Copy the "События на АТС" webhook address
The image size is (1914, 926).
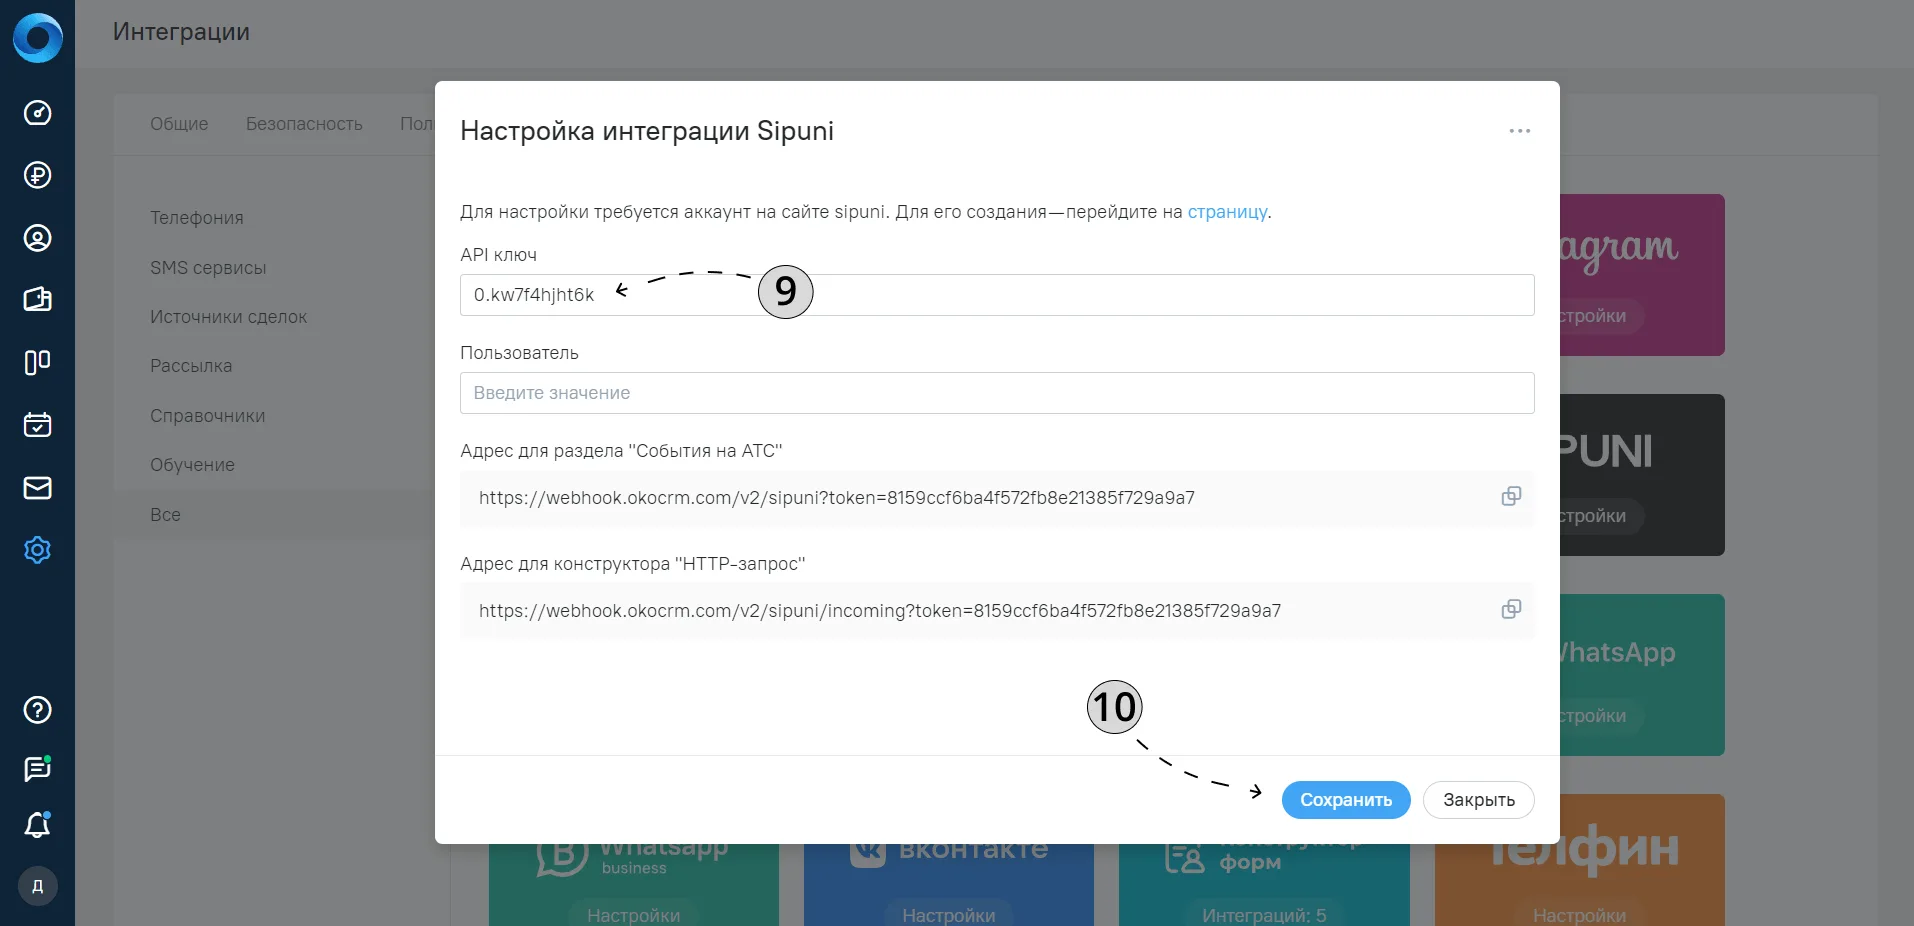point(1511,496)
